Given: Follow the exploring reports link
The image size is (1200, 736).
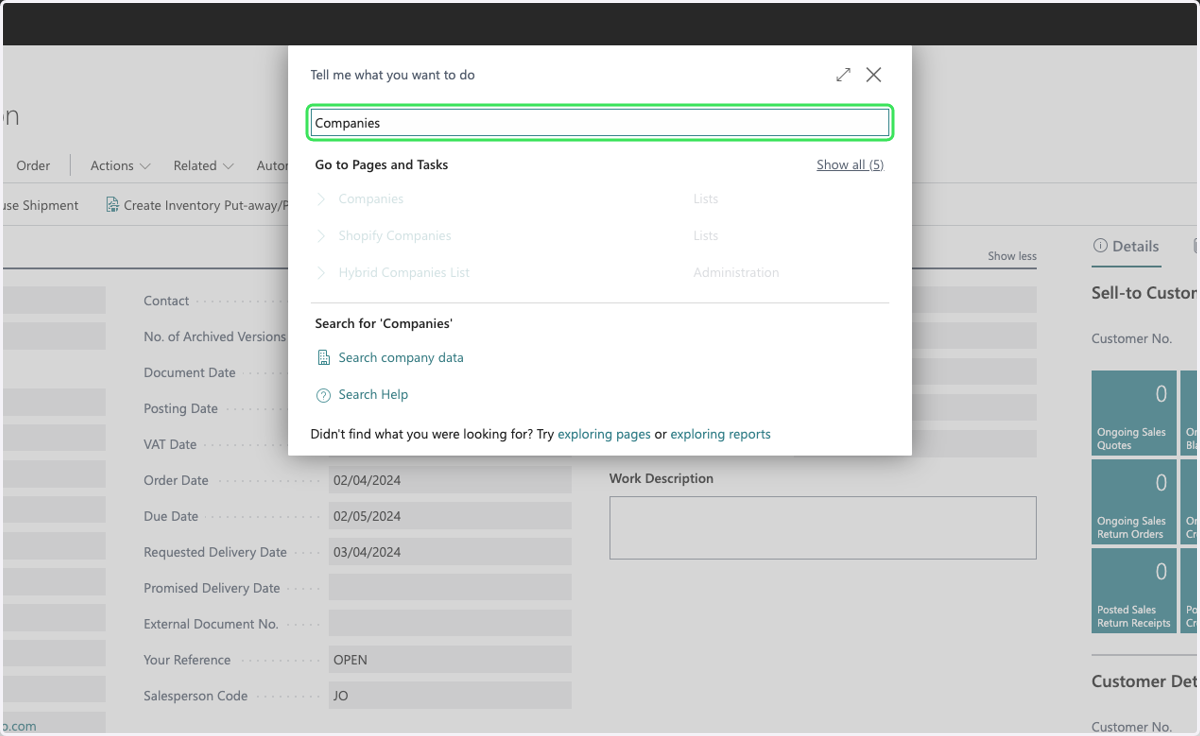Looking at the screenshot, I should pyautogui.click(x=720, y=434).
